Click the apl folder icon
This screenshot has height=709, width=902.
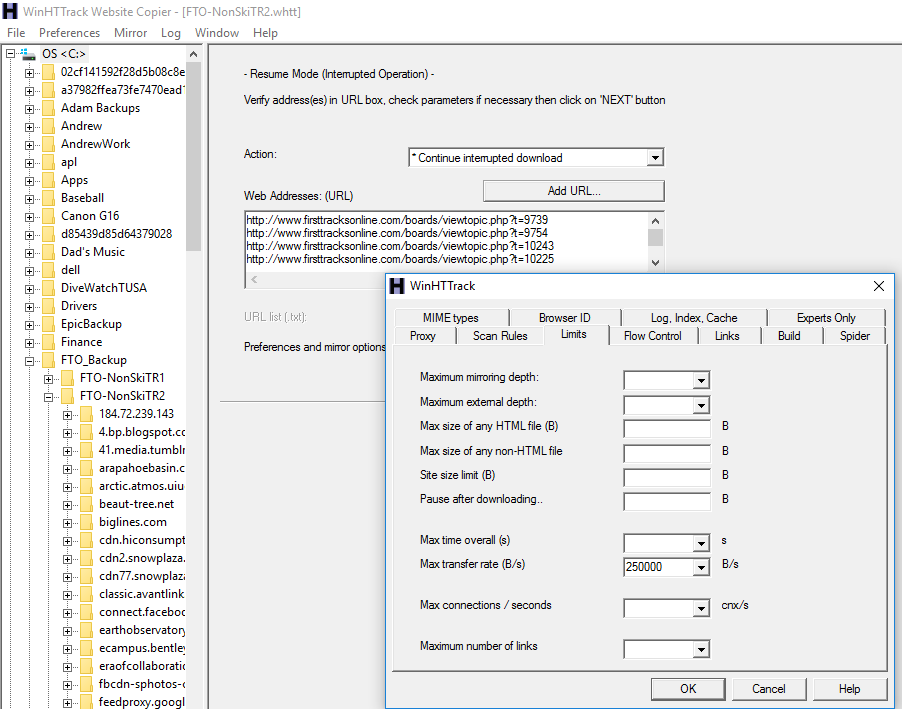click(48, 162)
